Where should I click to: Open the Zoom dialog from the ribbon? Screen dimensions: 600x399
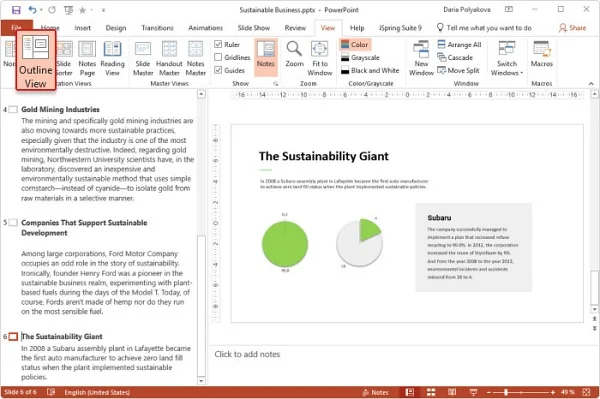pos(294,55)
